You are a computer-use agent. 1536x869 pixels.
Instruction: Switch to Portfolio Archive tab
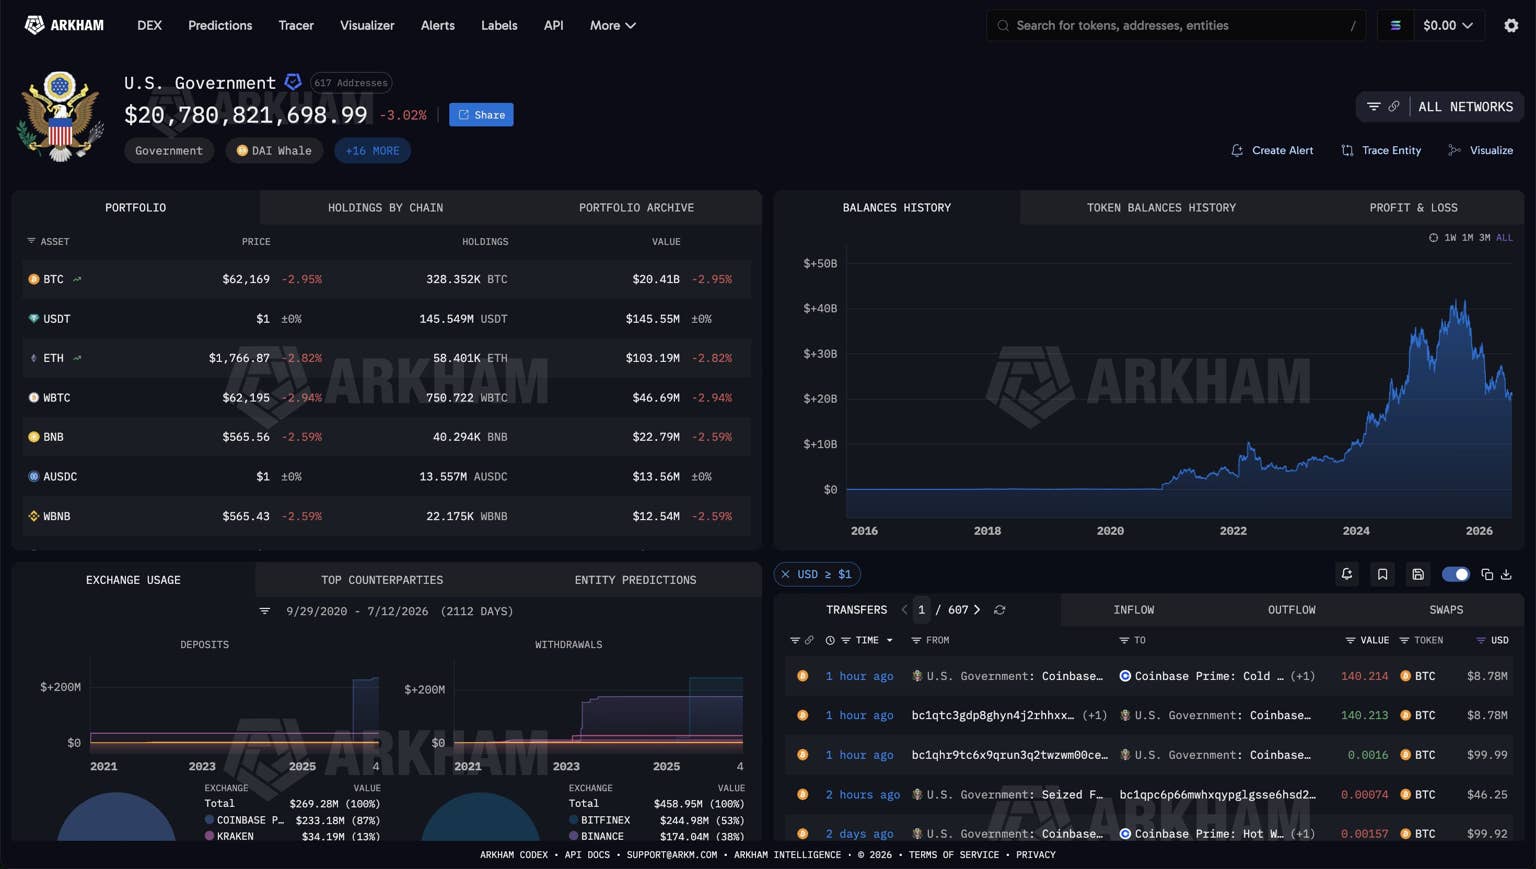636,208
